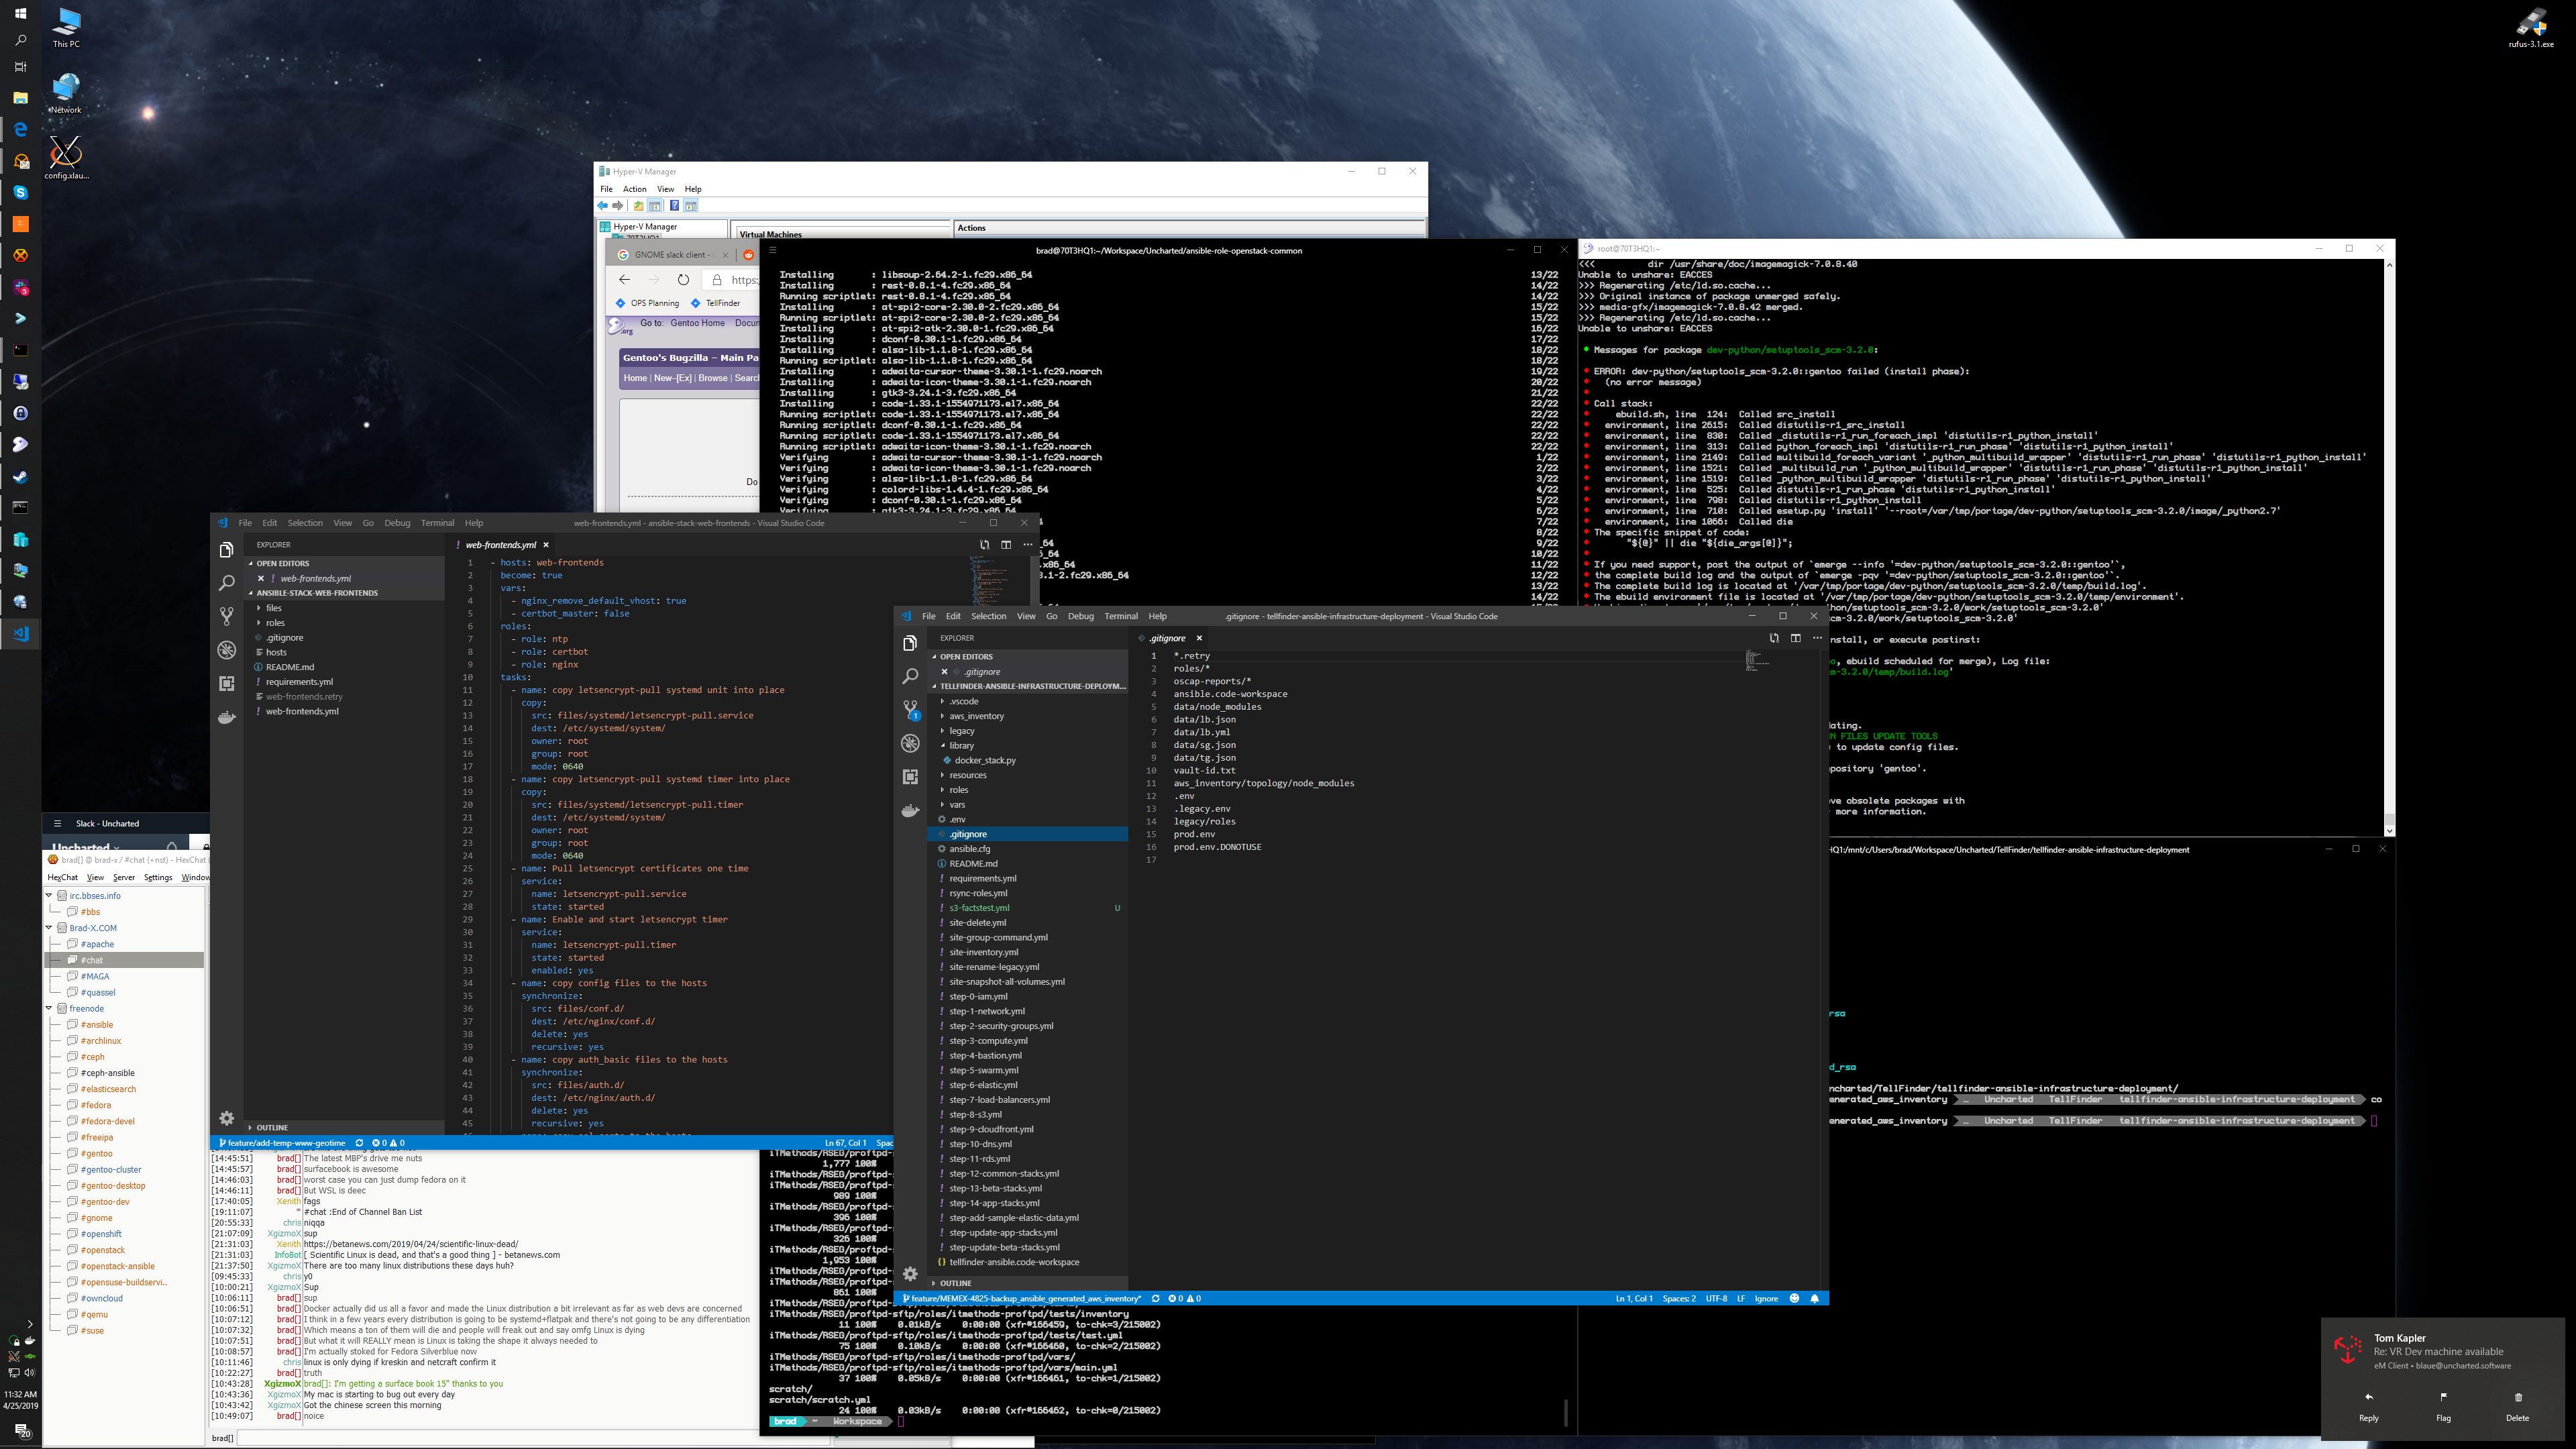Click the Open Changes icon in the .gitignore editor toolbar
The height and width of the screenshot is (1449, 2576).
click(1774, 638)
